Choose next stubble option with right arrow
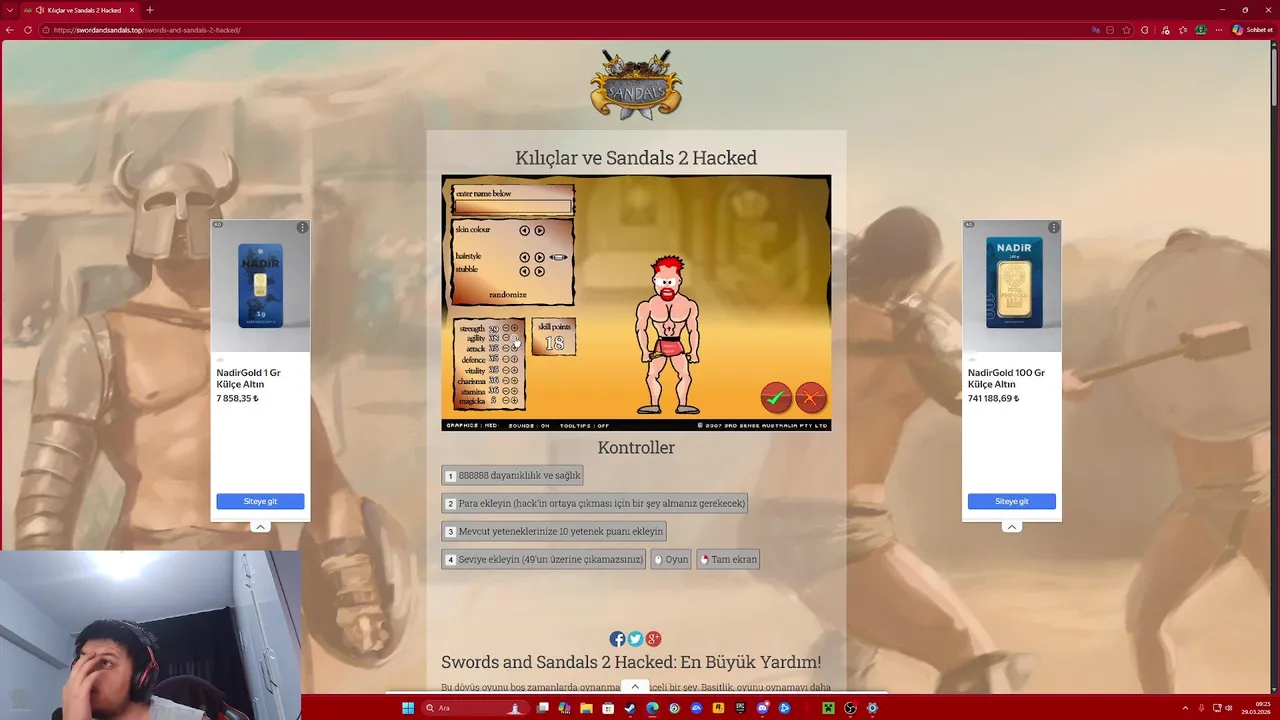This screenshot has height=720, width=1280. coord(540,271)
